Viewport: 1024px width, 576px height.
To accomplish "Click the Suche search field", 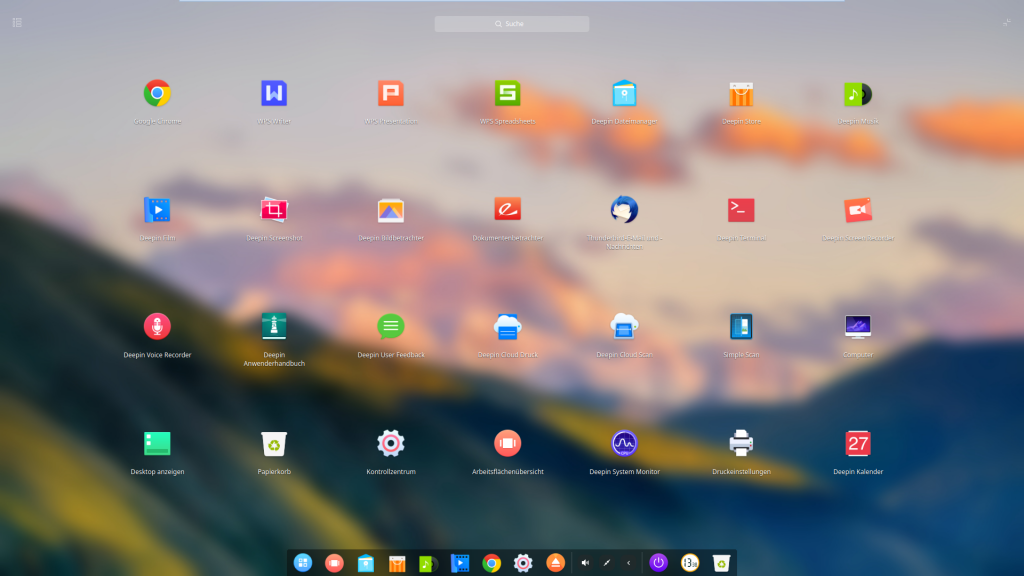I will (512, 24).
